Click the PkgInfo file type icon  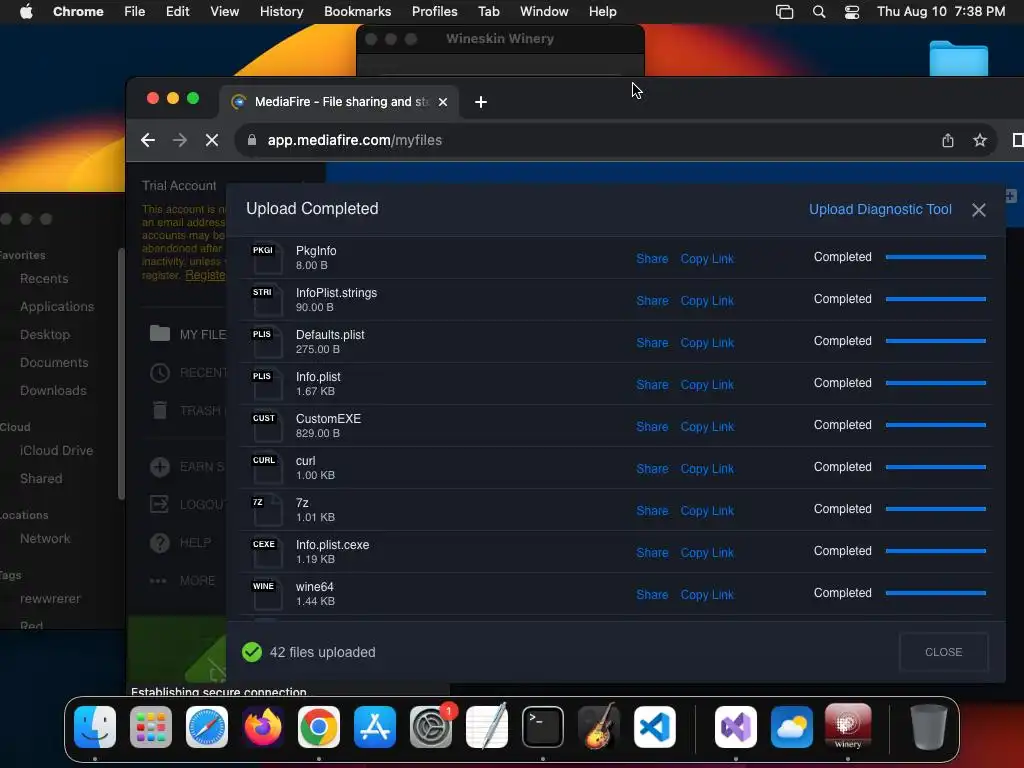point(266,257)
